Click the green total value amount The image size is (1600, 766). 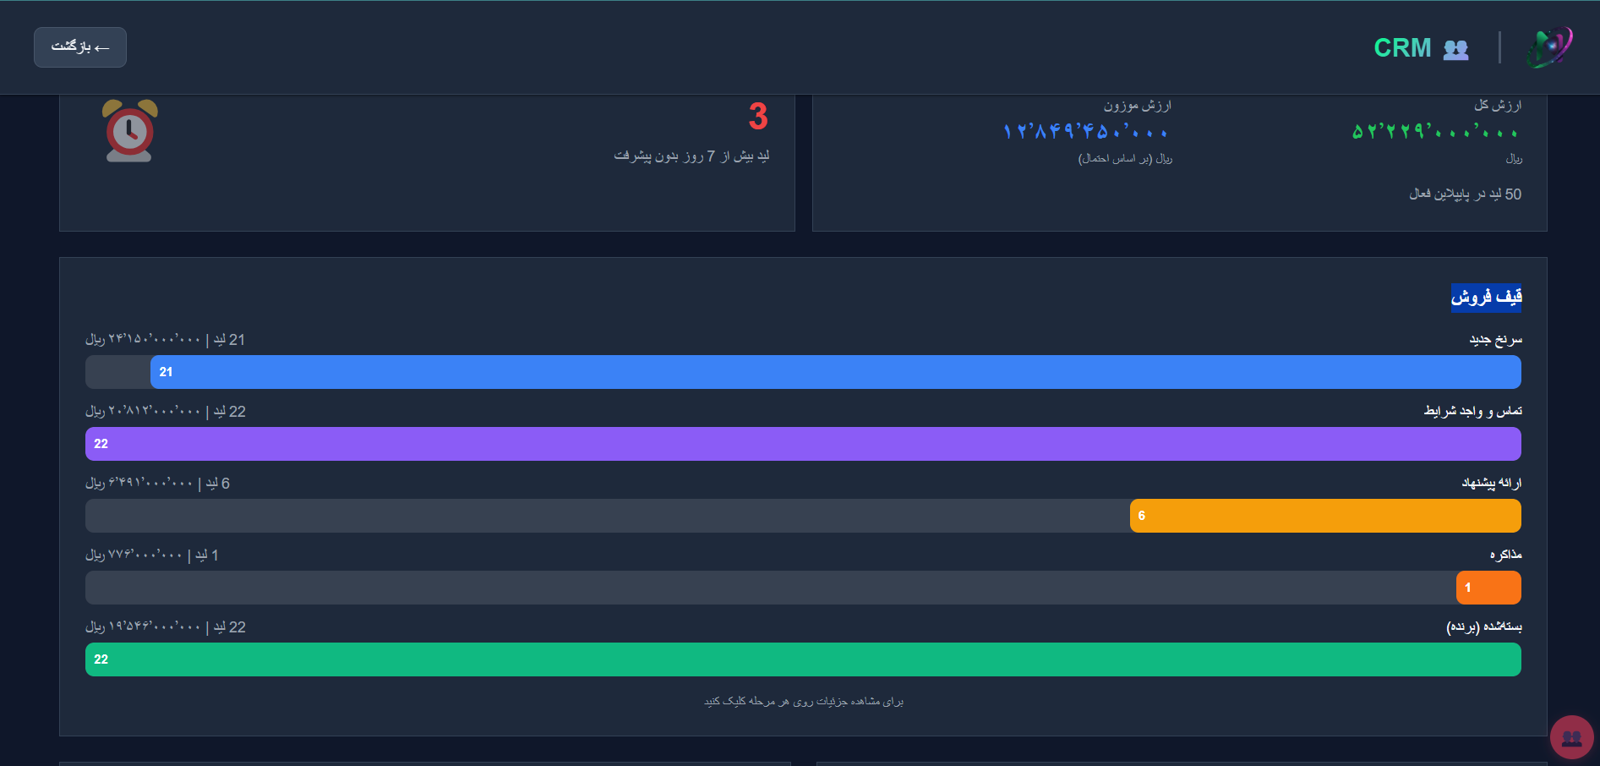(1436, 132)
